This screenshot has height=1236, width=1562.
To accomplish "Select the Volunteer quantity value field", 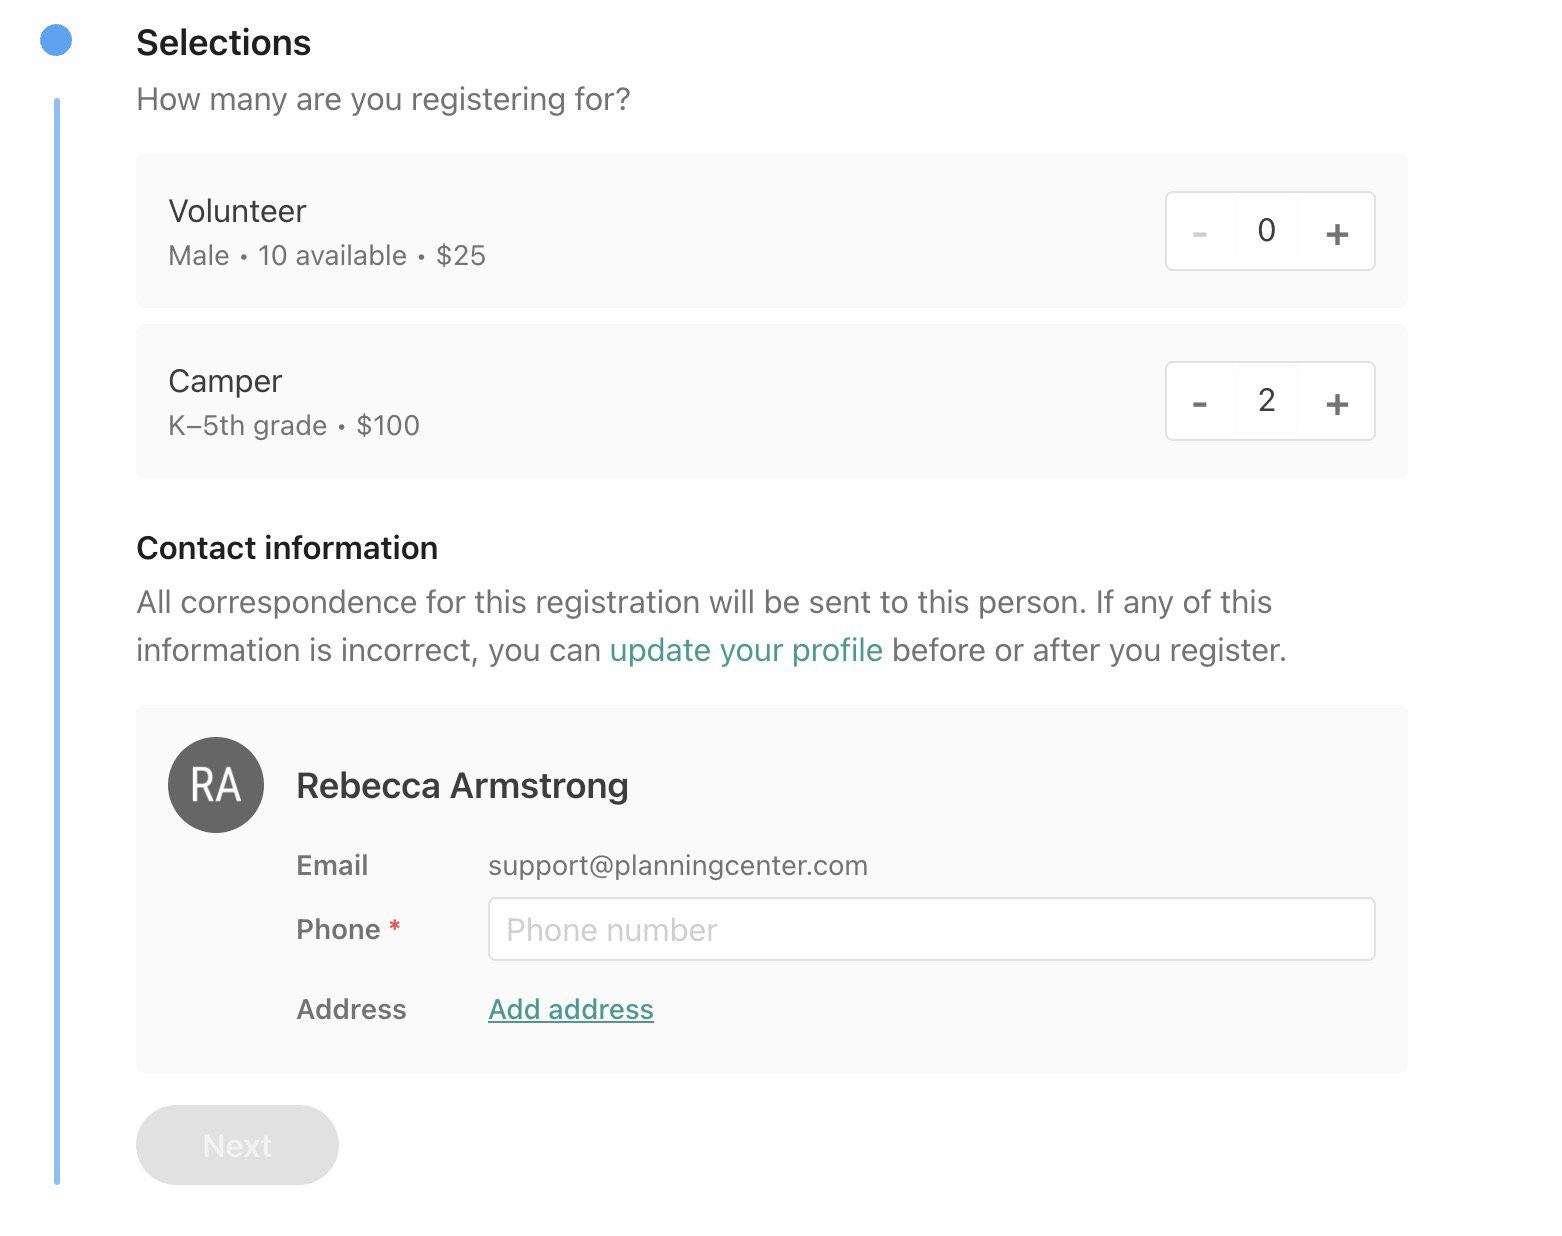I will (1266, 231).
